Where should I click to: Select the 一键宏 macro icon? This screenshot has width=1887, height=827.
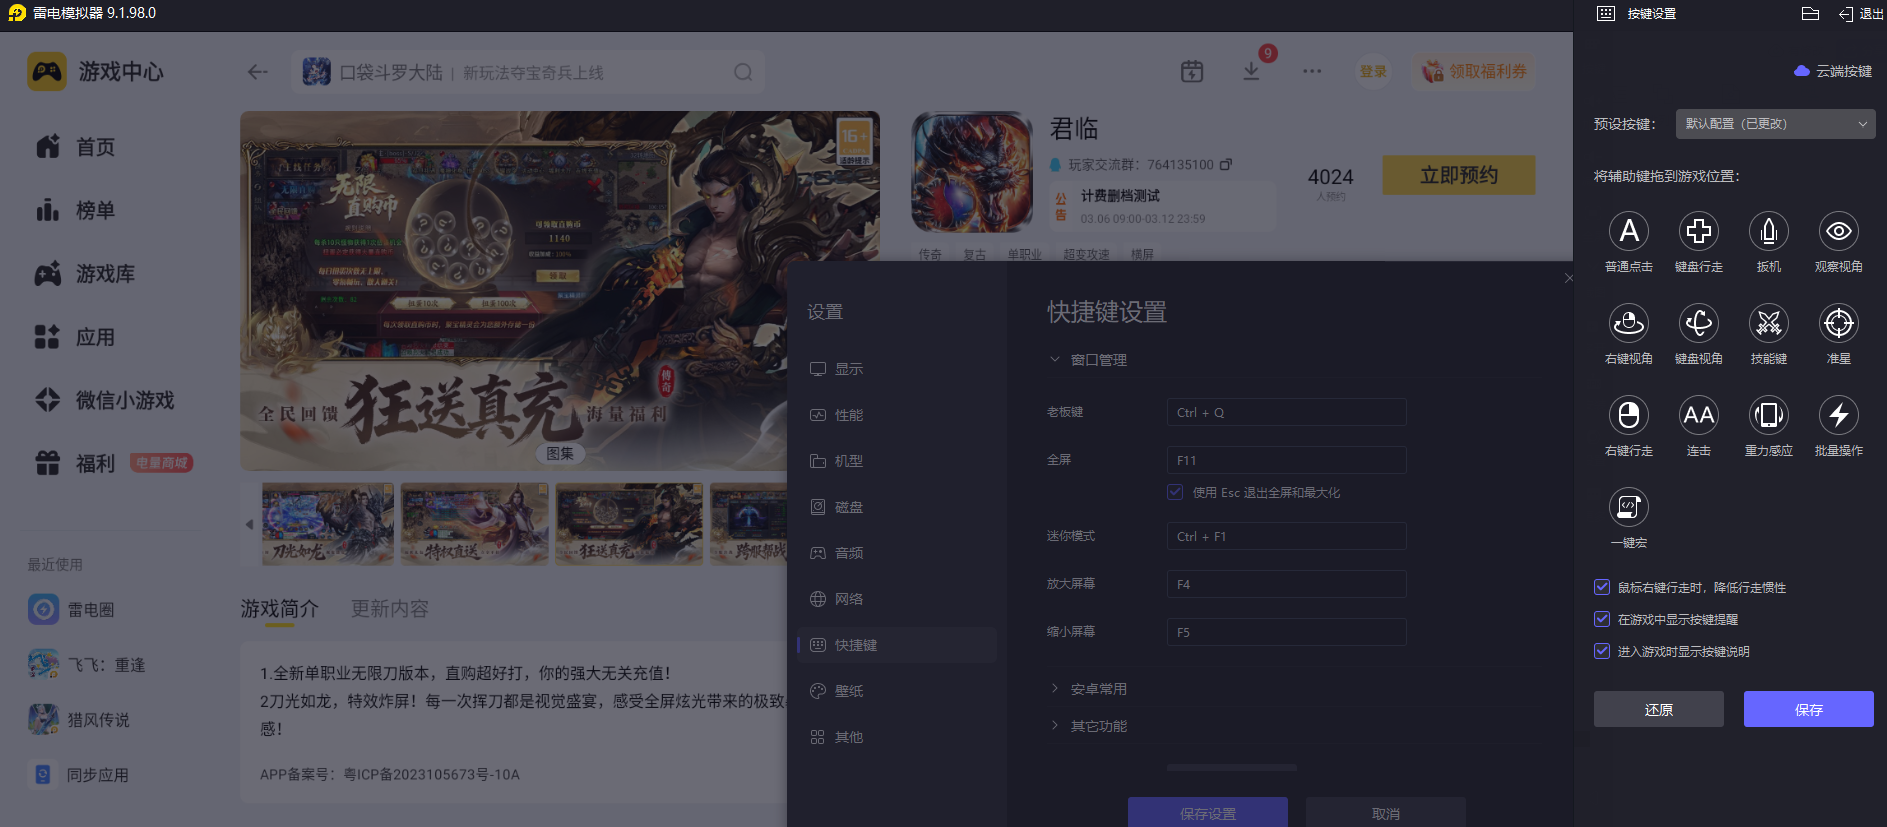click(x=1628, y=507)
